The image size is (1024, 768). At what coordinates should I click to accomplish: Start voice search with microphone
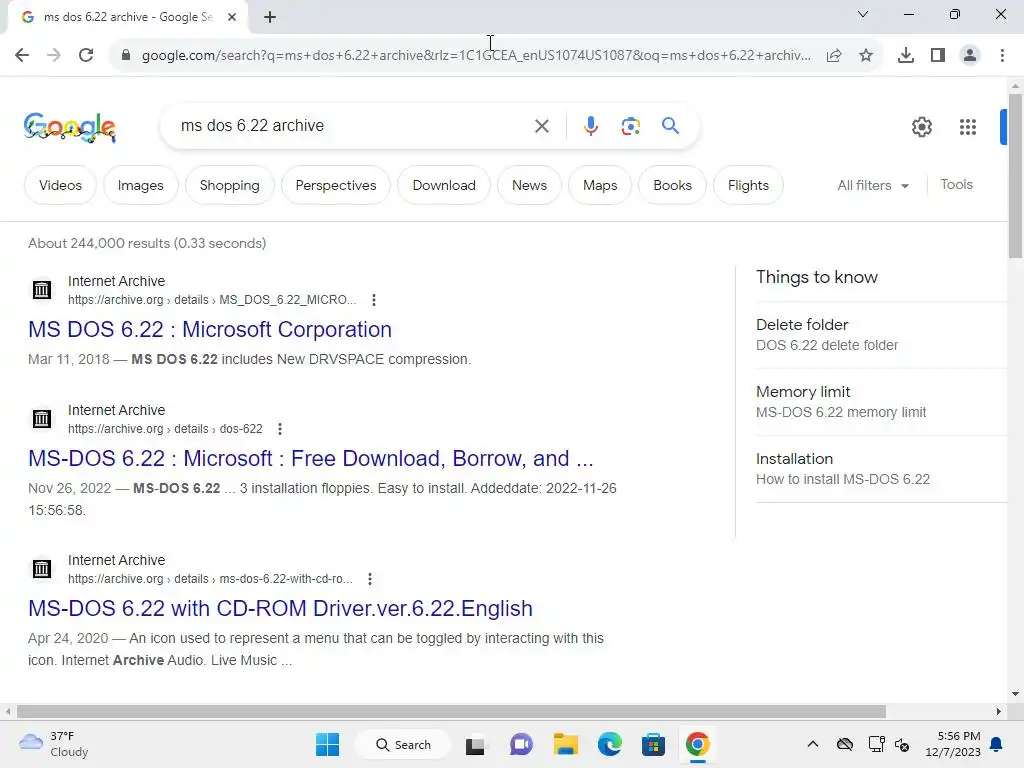590,126
